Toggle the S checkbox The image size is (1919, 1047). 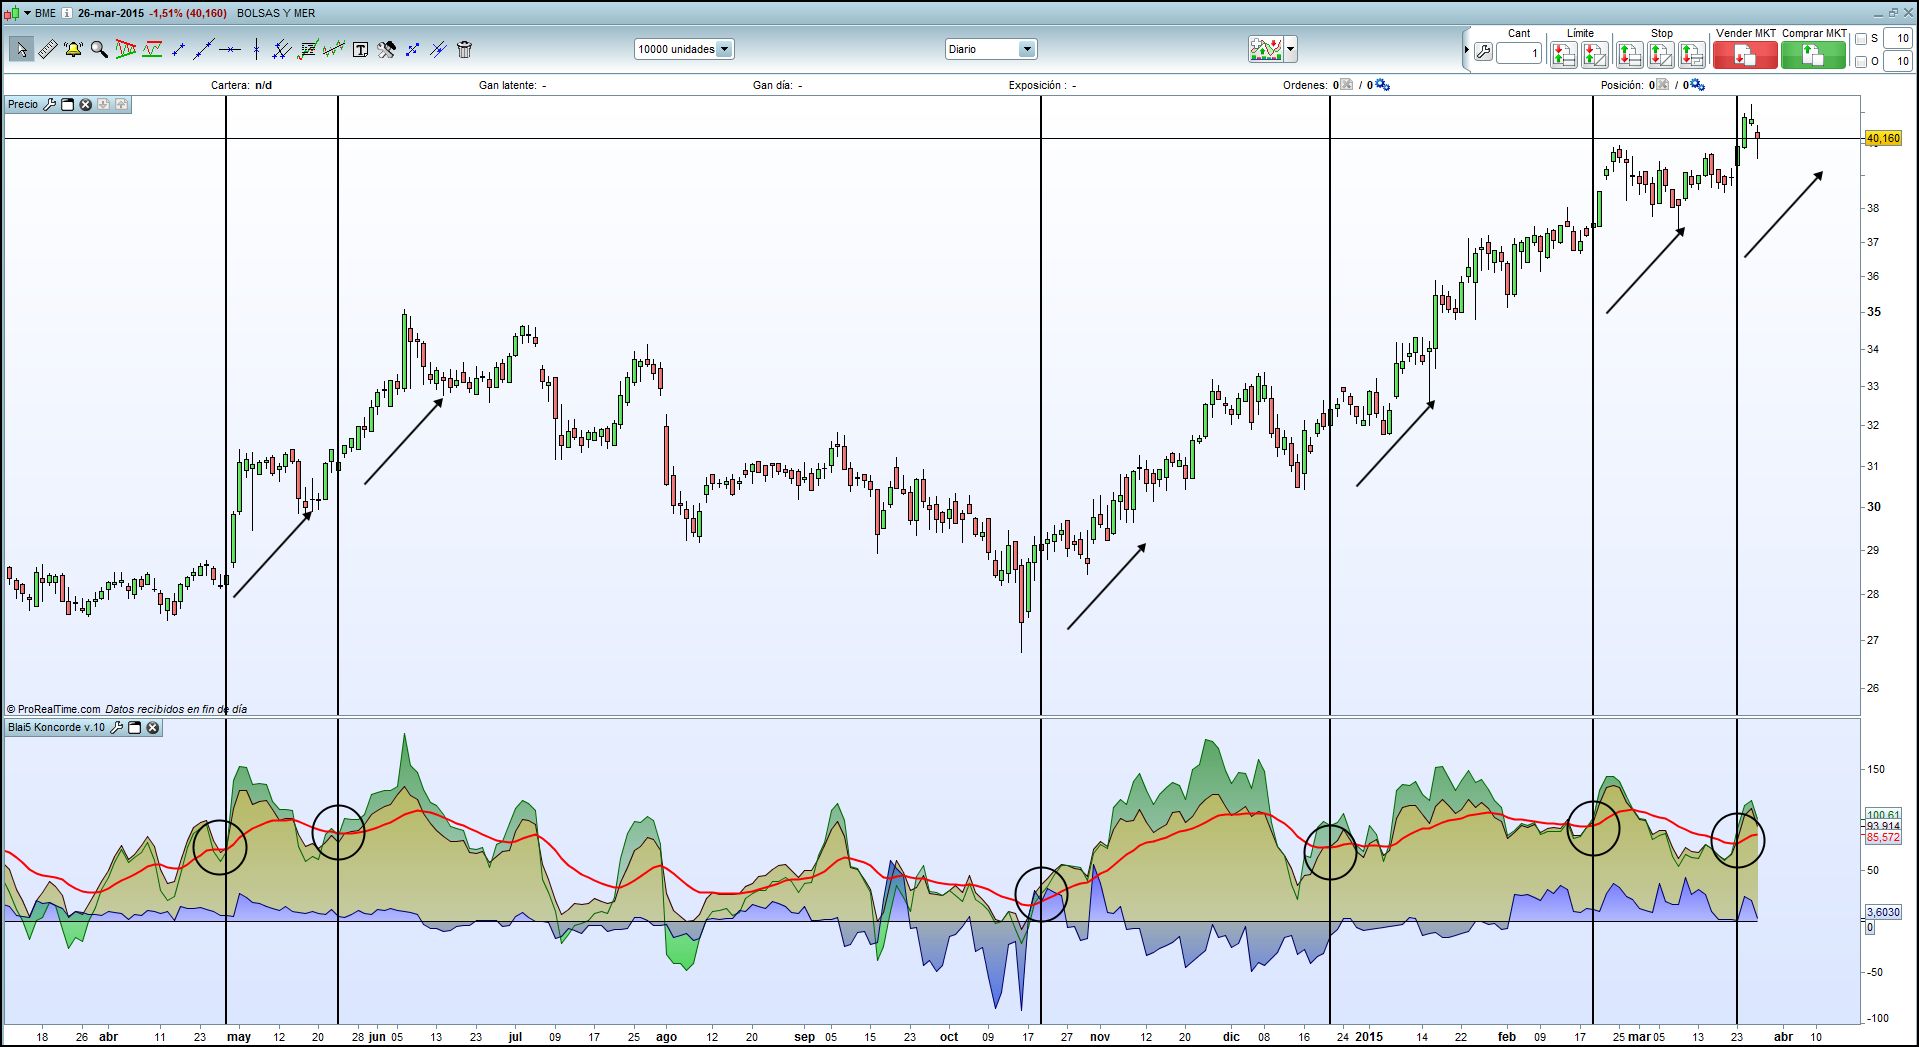coord(1861,39)
